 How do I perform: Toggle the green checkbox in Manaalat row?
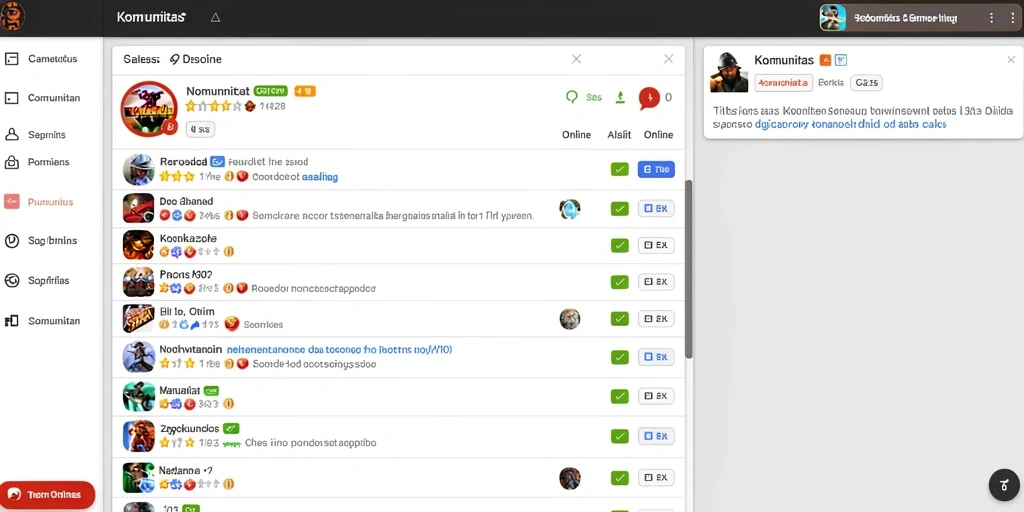tap(619, 396)
